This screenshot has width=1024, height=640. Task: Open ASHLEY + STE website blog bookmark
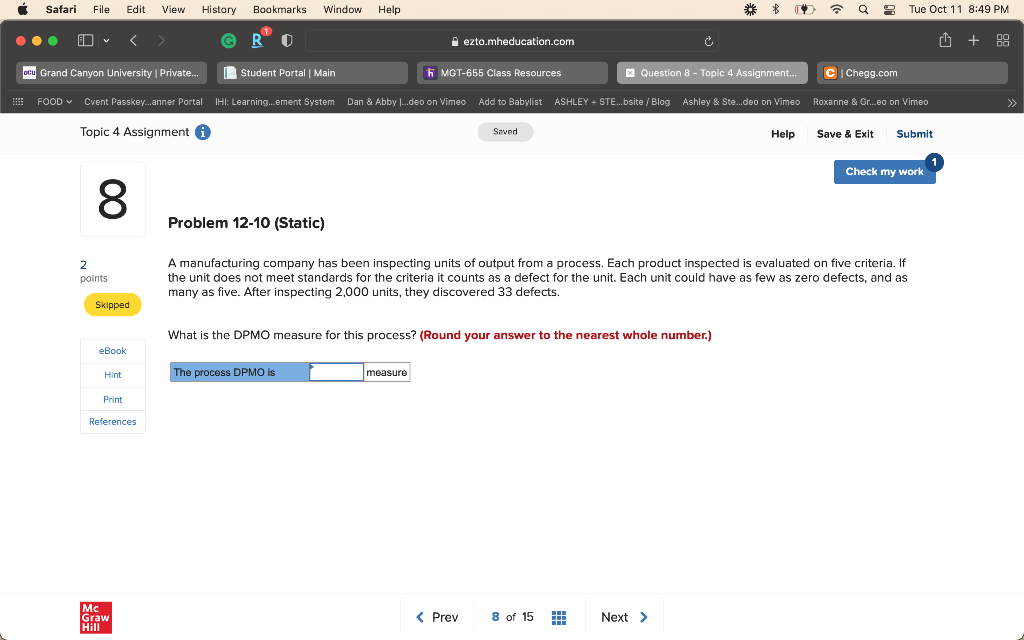pyautogui.click(x=612, y=102)
